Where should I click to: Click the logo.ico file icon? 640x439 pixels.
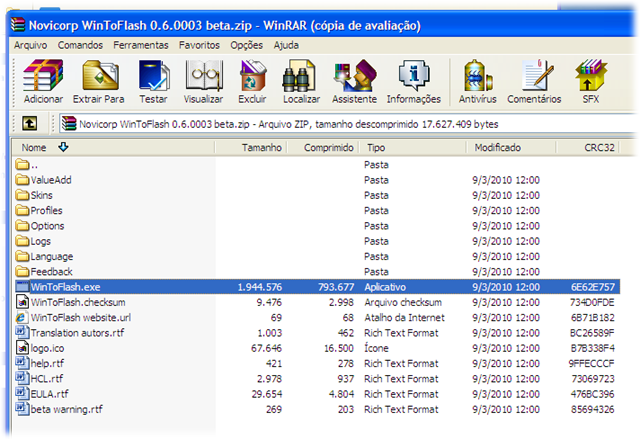22,348
